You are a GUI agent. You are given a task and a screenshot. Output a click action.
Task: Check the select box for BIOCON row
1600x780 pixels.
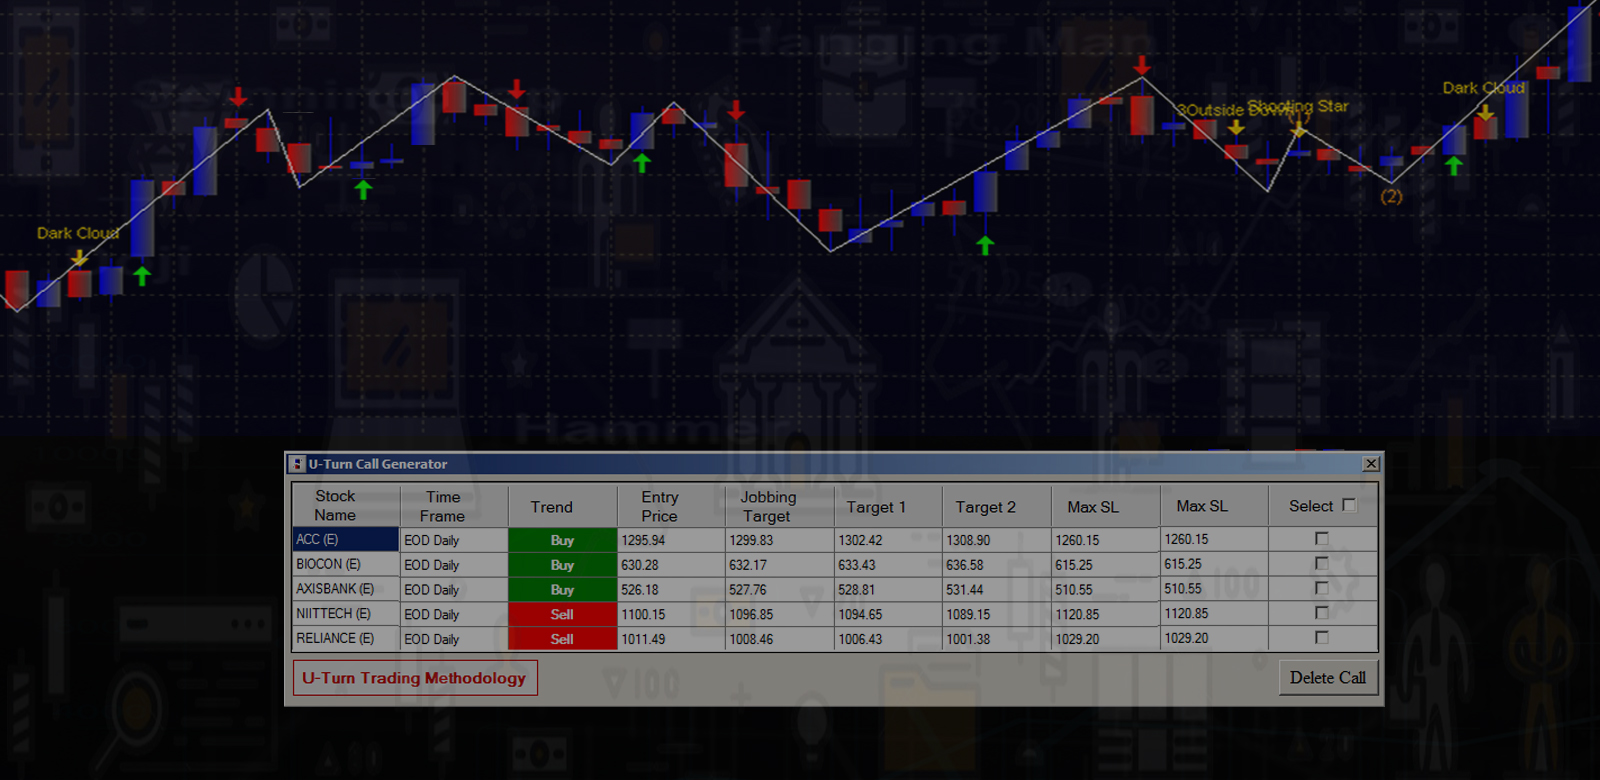(x=1322, y=564)
